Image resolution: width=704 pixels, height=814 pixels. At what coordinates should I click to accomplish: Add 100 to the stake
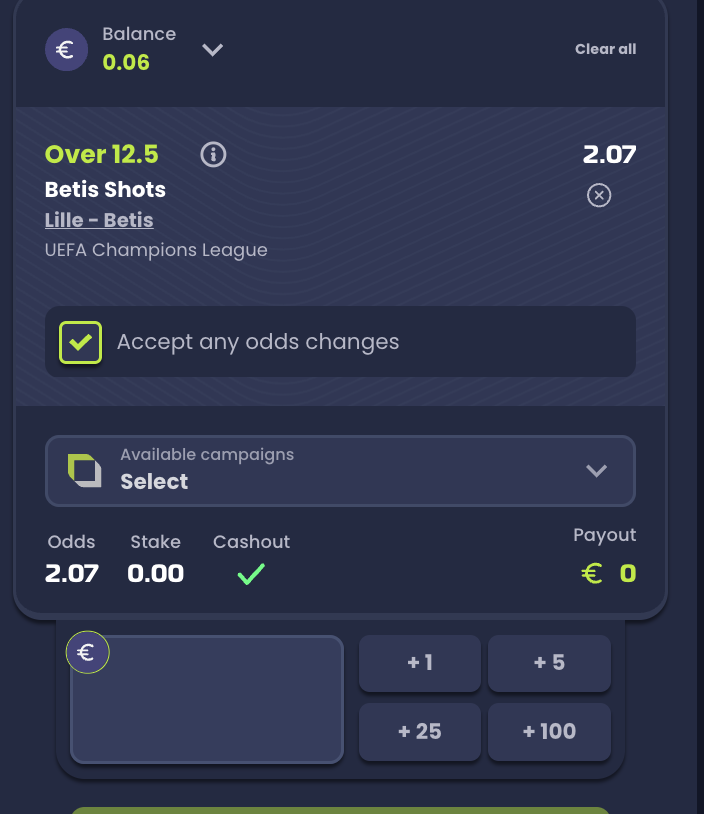[x=549, y=731]
